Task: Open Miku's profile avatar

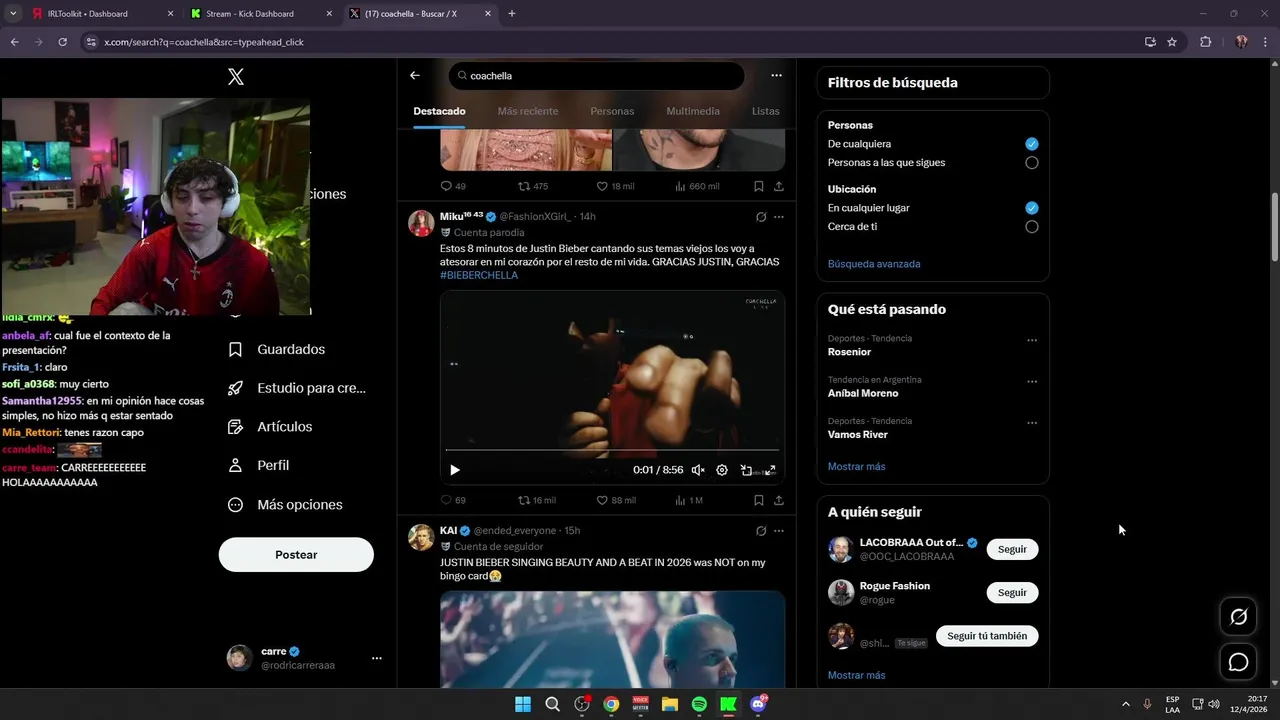Action: click(421, 223)
